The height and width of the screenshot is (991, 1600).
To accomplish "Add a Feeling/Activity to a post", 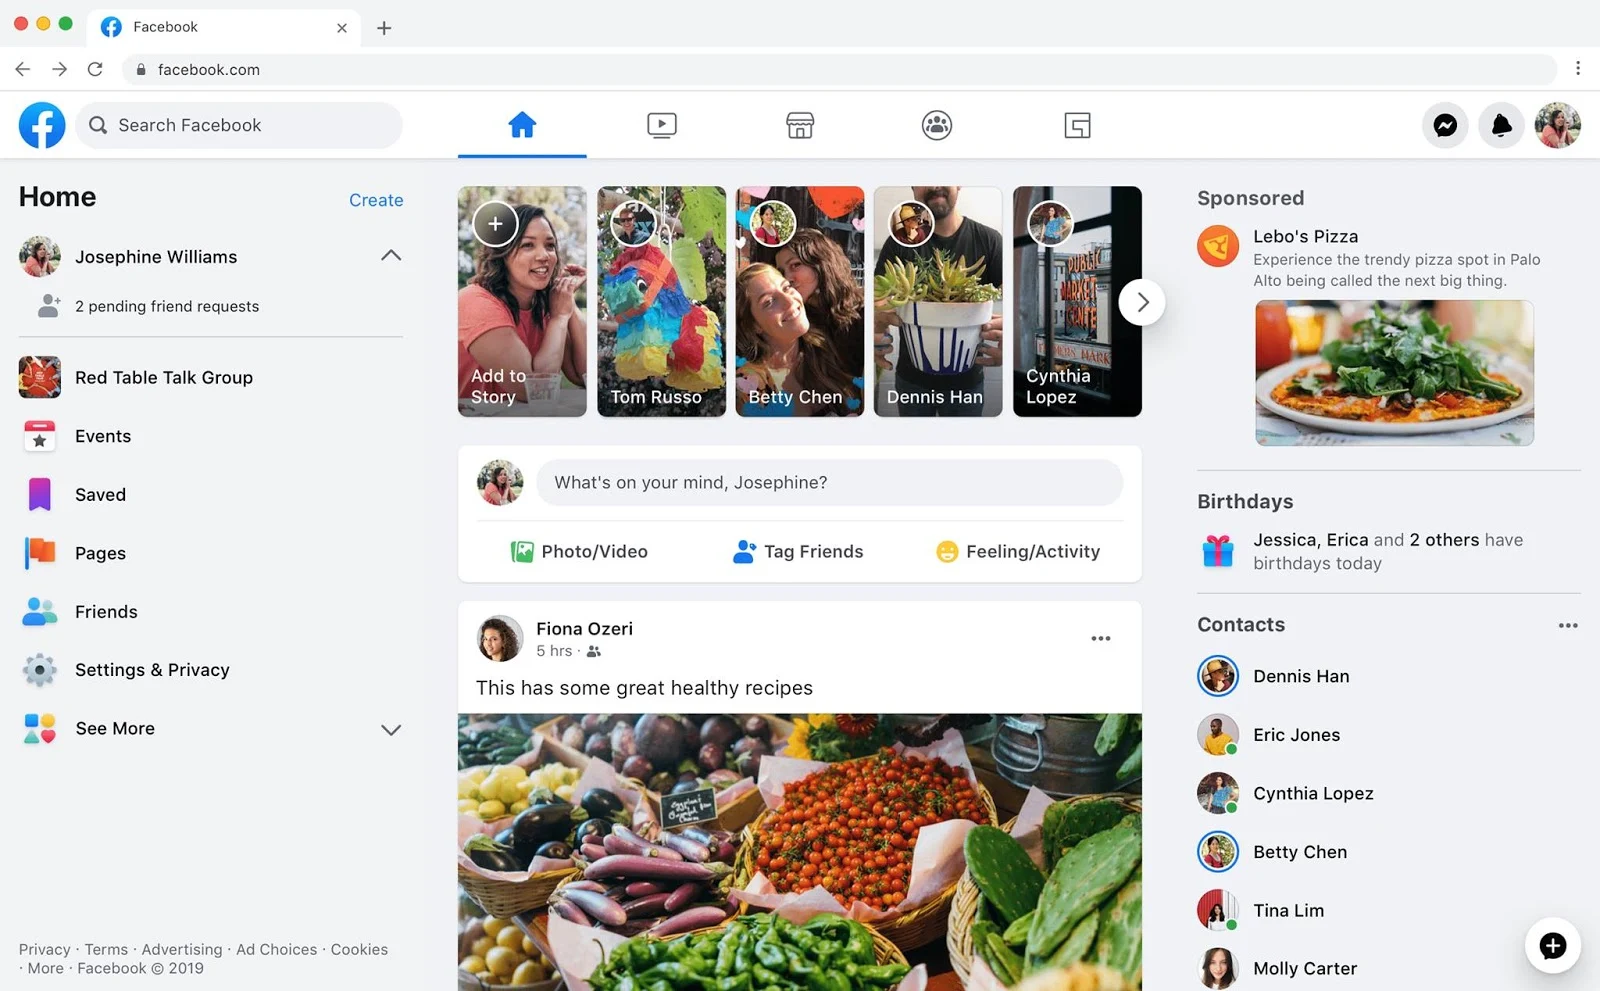I will (1016, 551).
